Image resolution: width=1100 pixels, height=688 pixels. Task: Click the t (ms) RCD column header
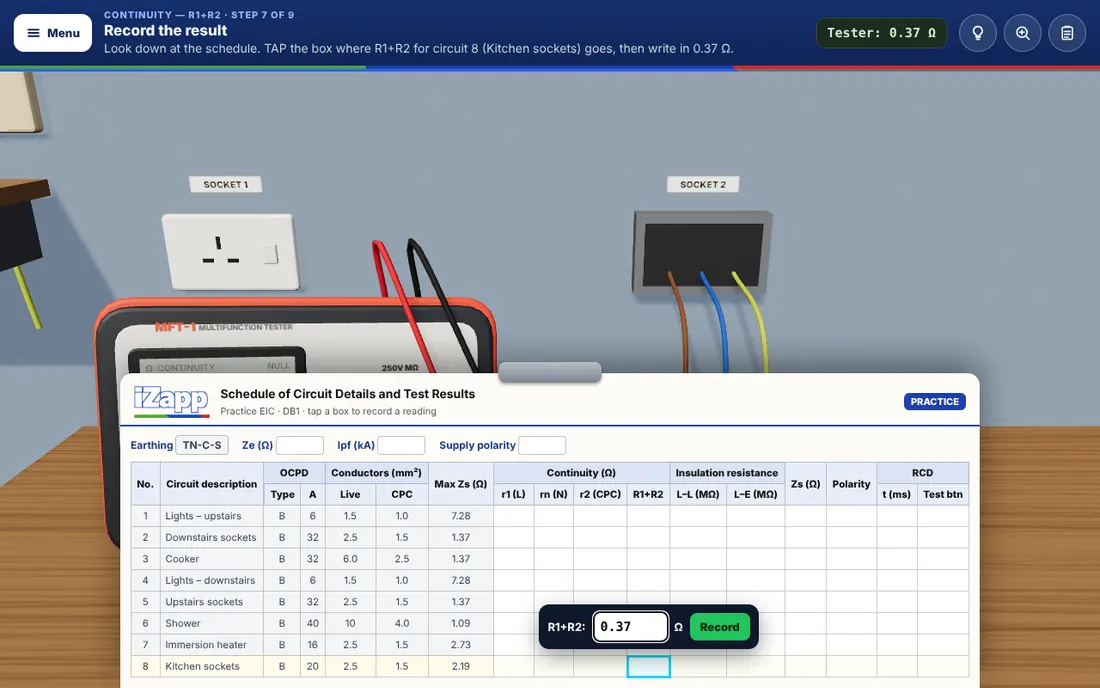pos(897,494)
